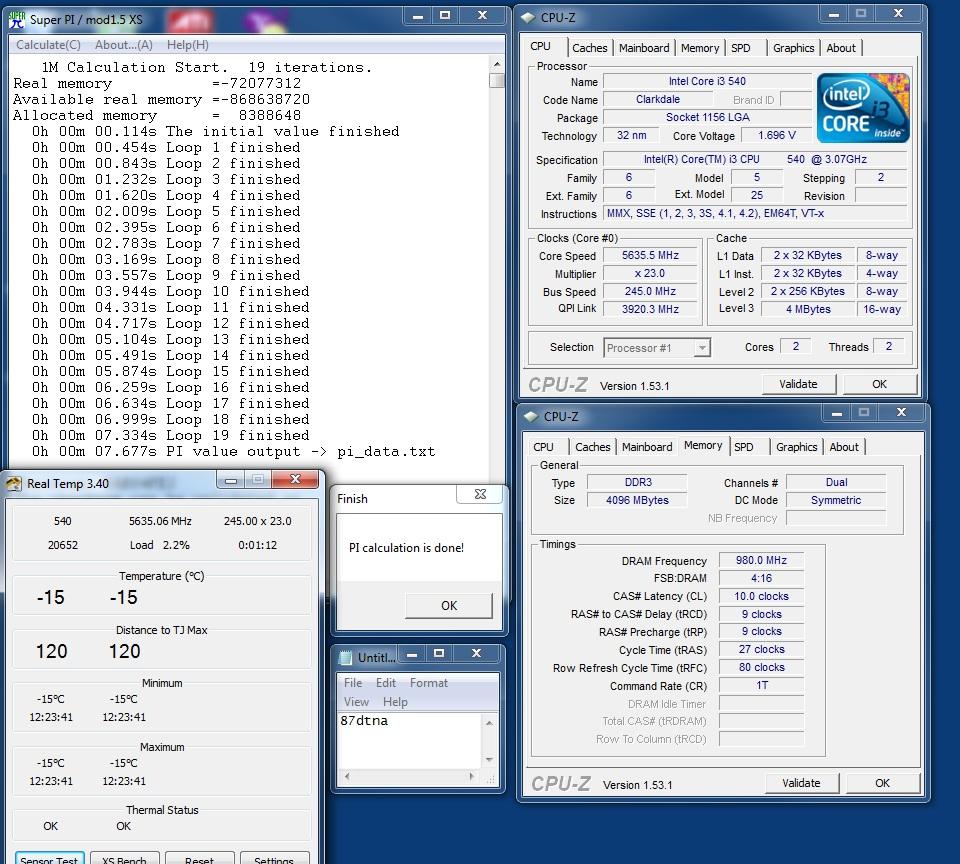Switch to CPU tab in lower CPU-Z

pyautogui.click(x=543, y=447)
